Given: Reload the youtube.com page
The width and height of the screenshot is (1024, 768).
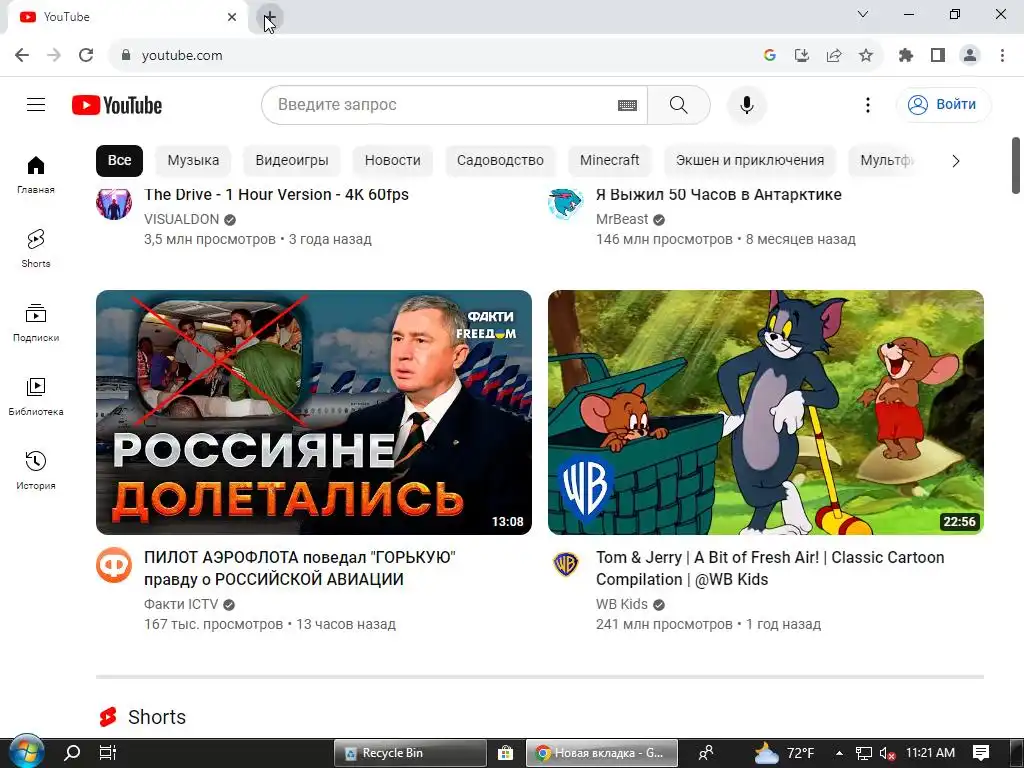Looking at the screenshot, I should pyautogui.click(x=86, y=56).
